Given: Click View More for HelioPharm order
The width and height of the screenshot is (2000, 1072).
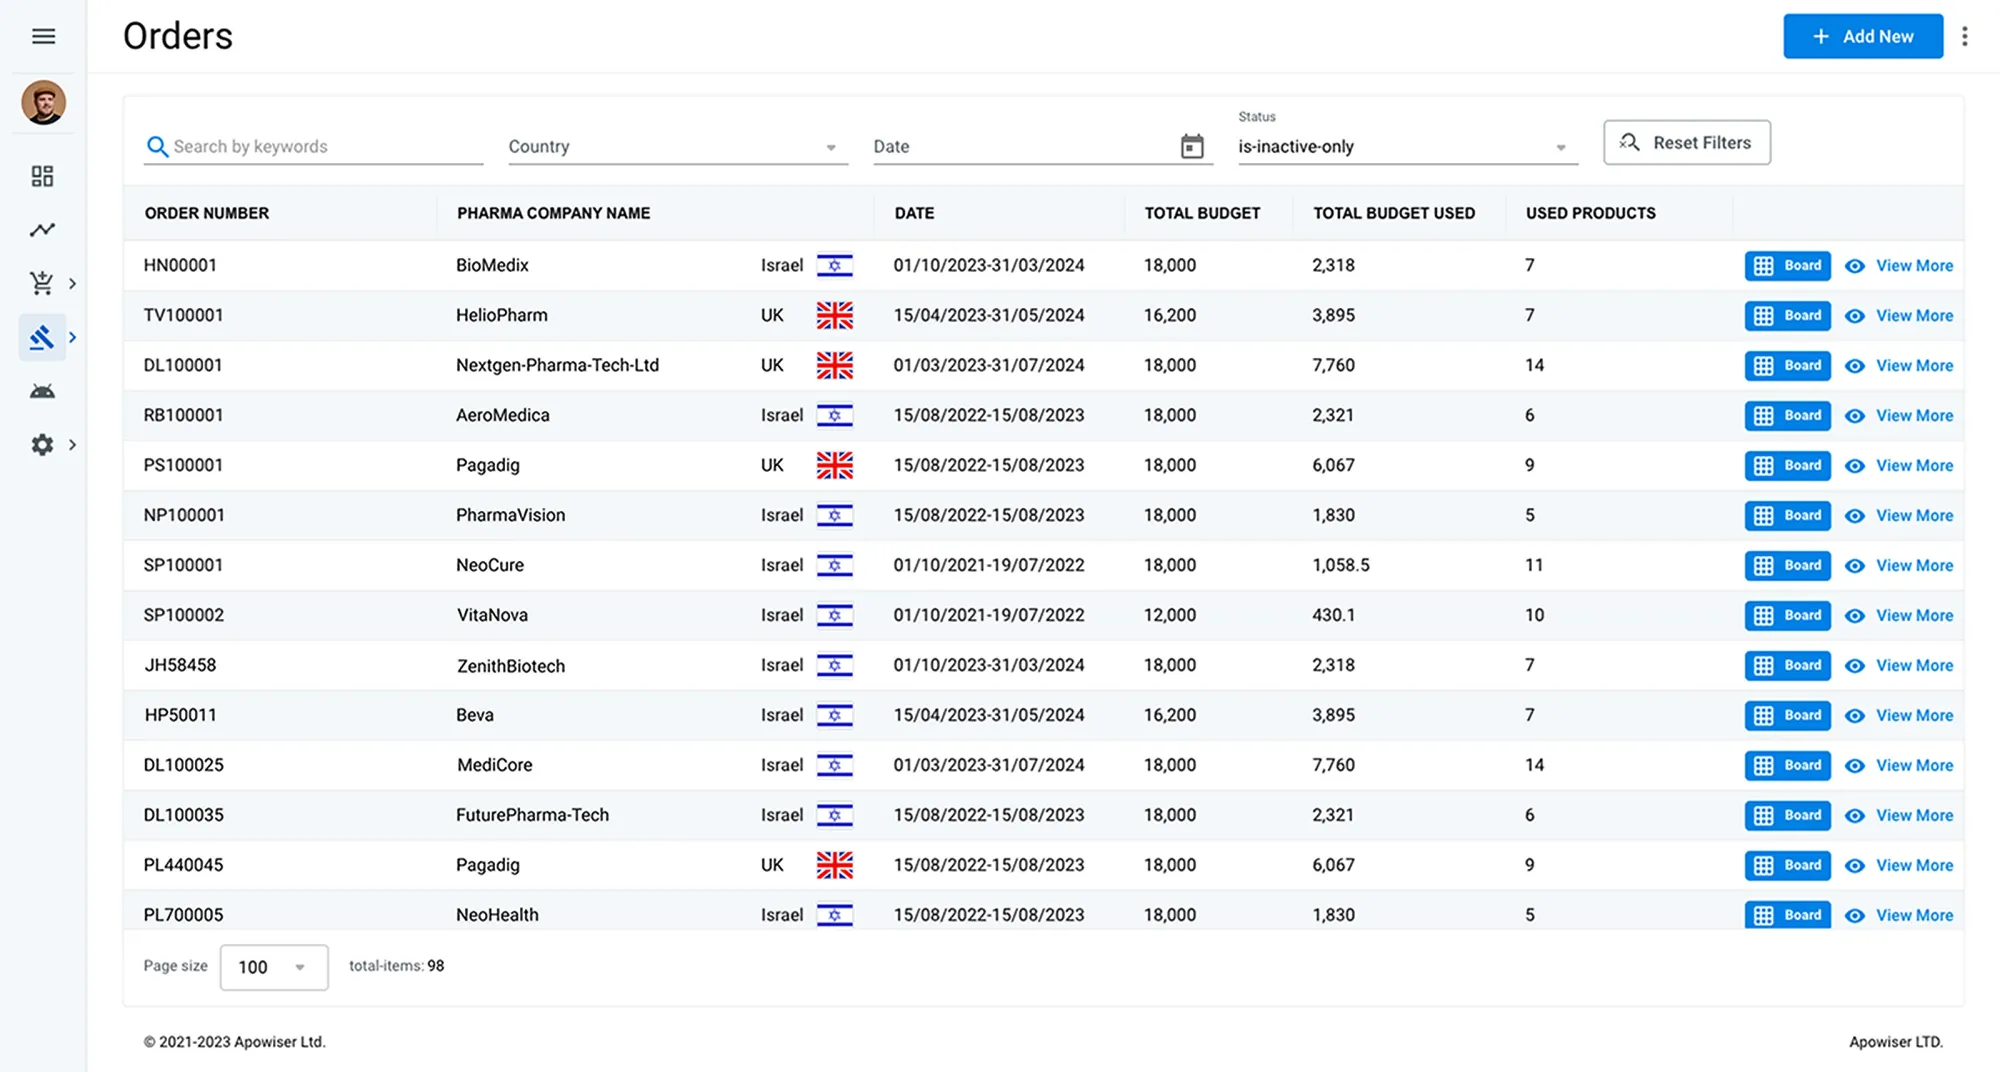Looking at the screenshot, I should pos(1899,316).
